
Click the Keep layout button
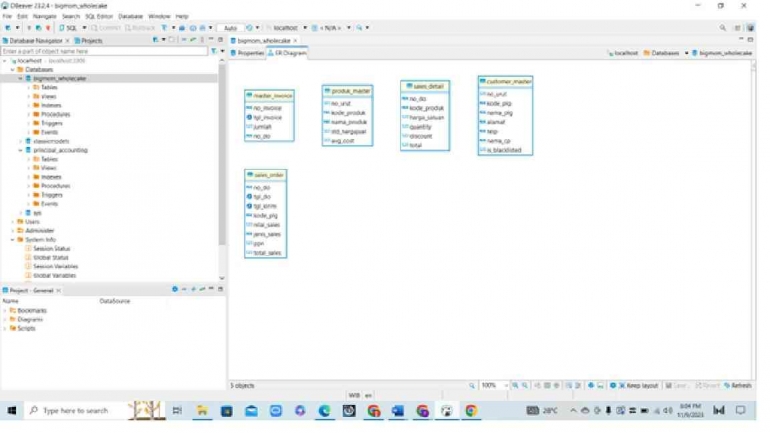tap(638, 386)
